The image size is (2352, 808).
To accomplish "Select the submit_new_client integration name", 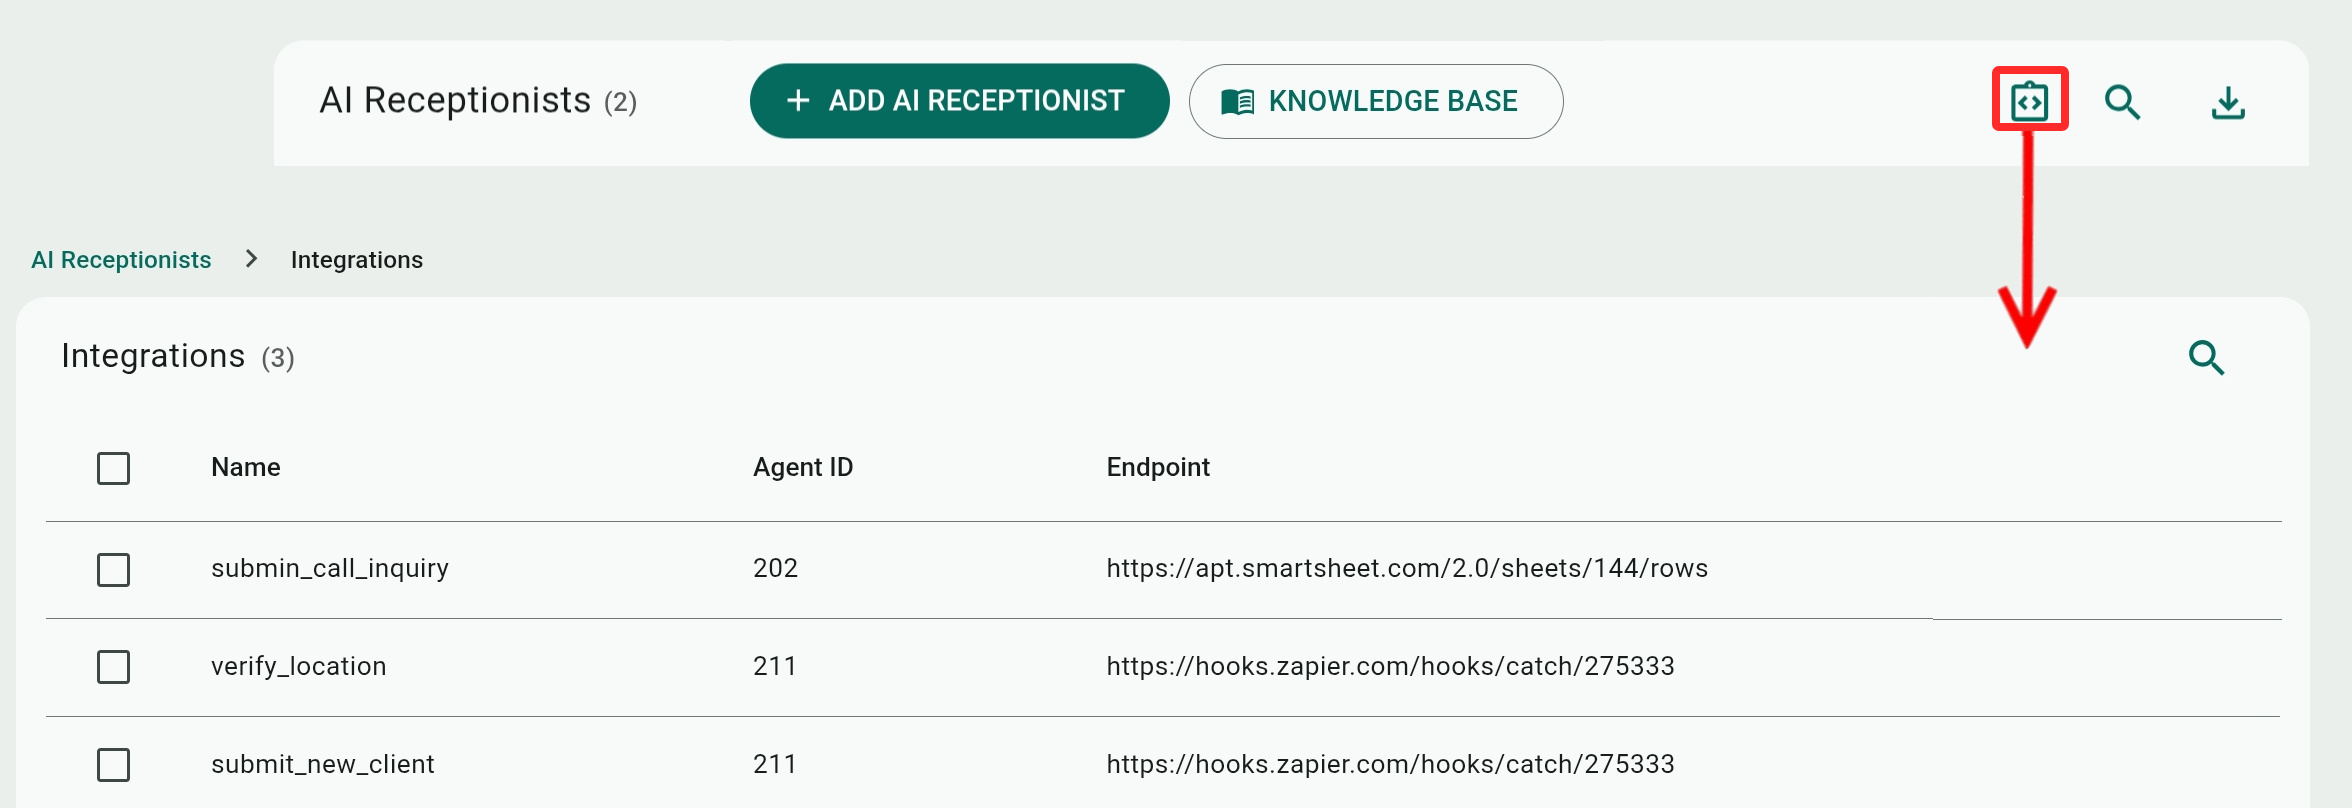I will tap(323, 764).
